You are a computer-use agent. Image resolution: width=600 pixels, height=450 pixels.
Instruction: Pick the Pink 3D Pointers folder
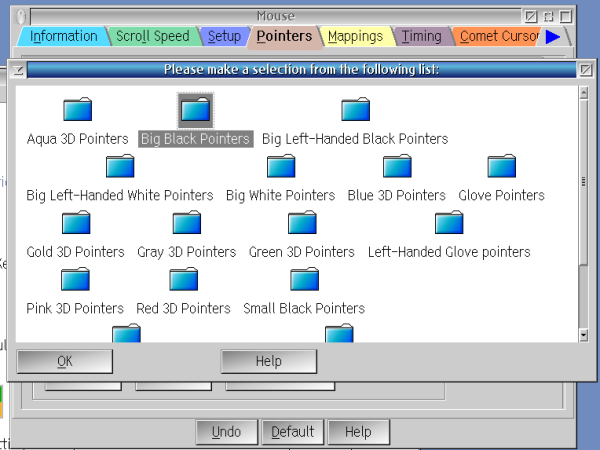76,279
